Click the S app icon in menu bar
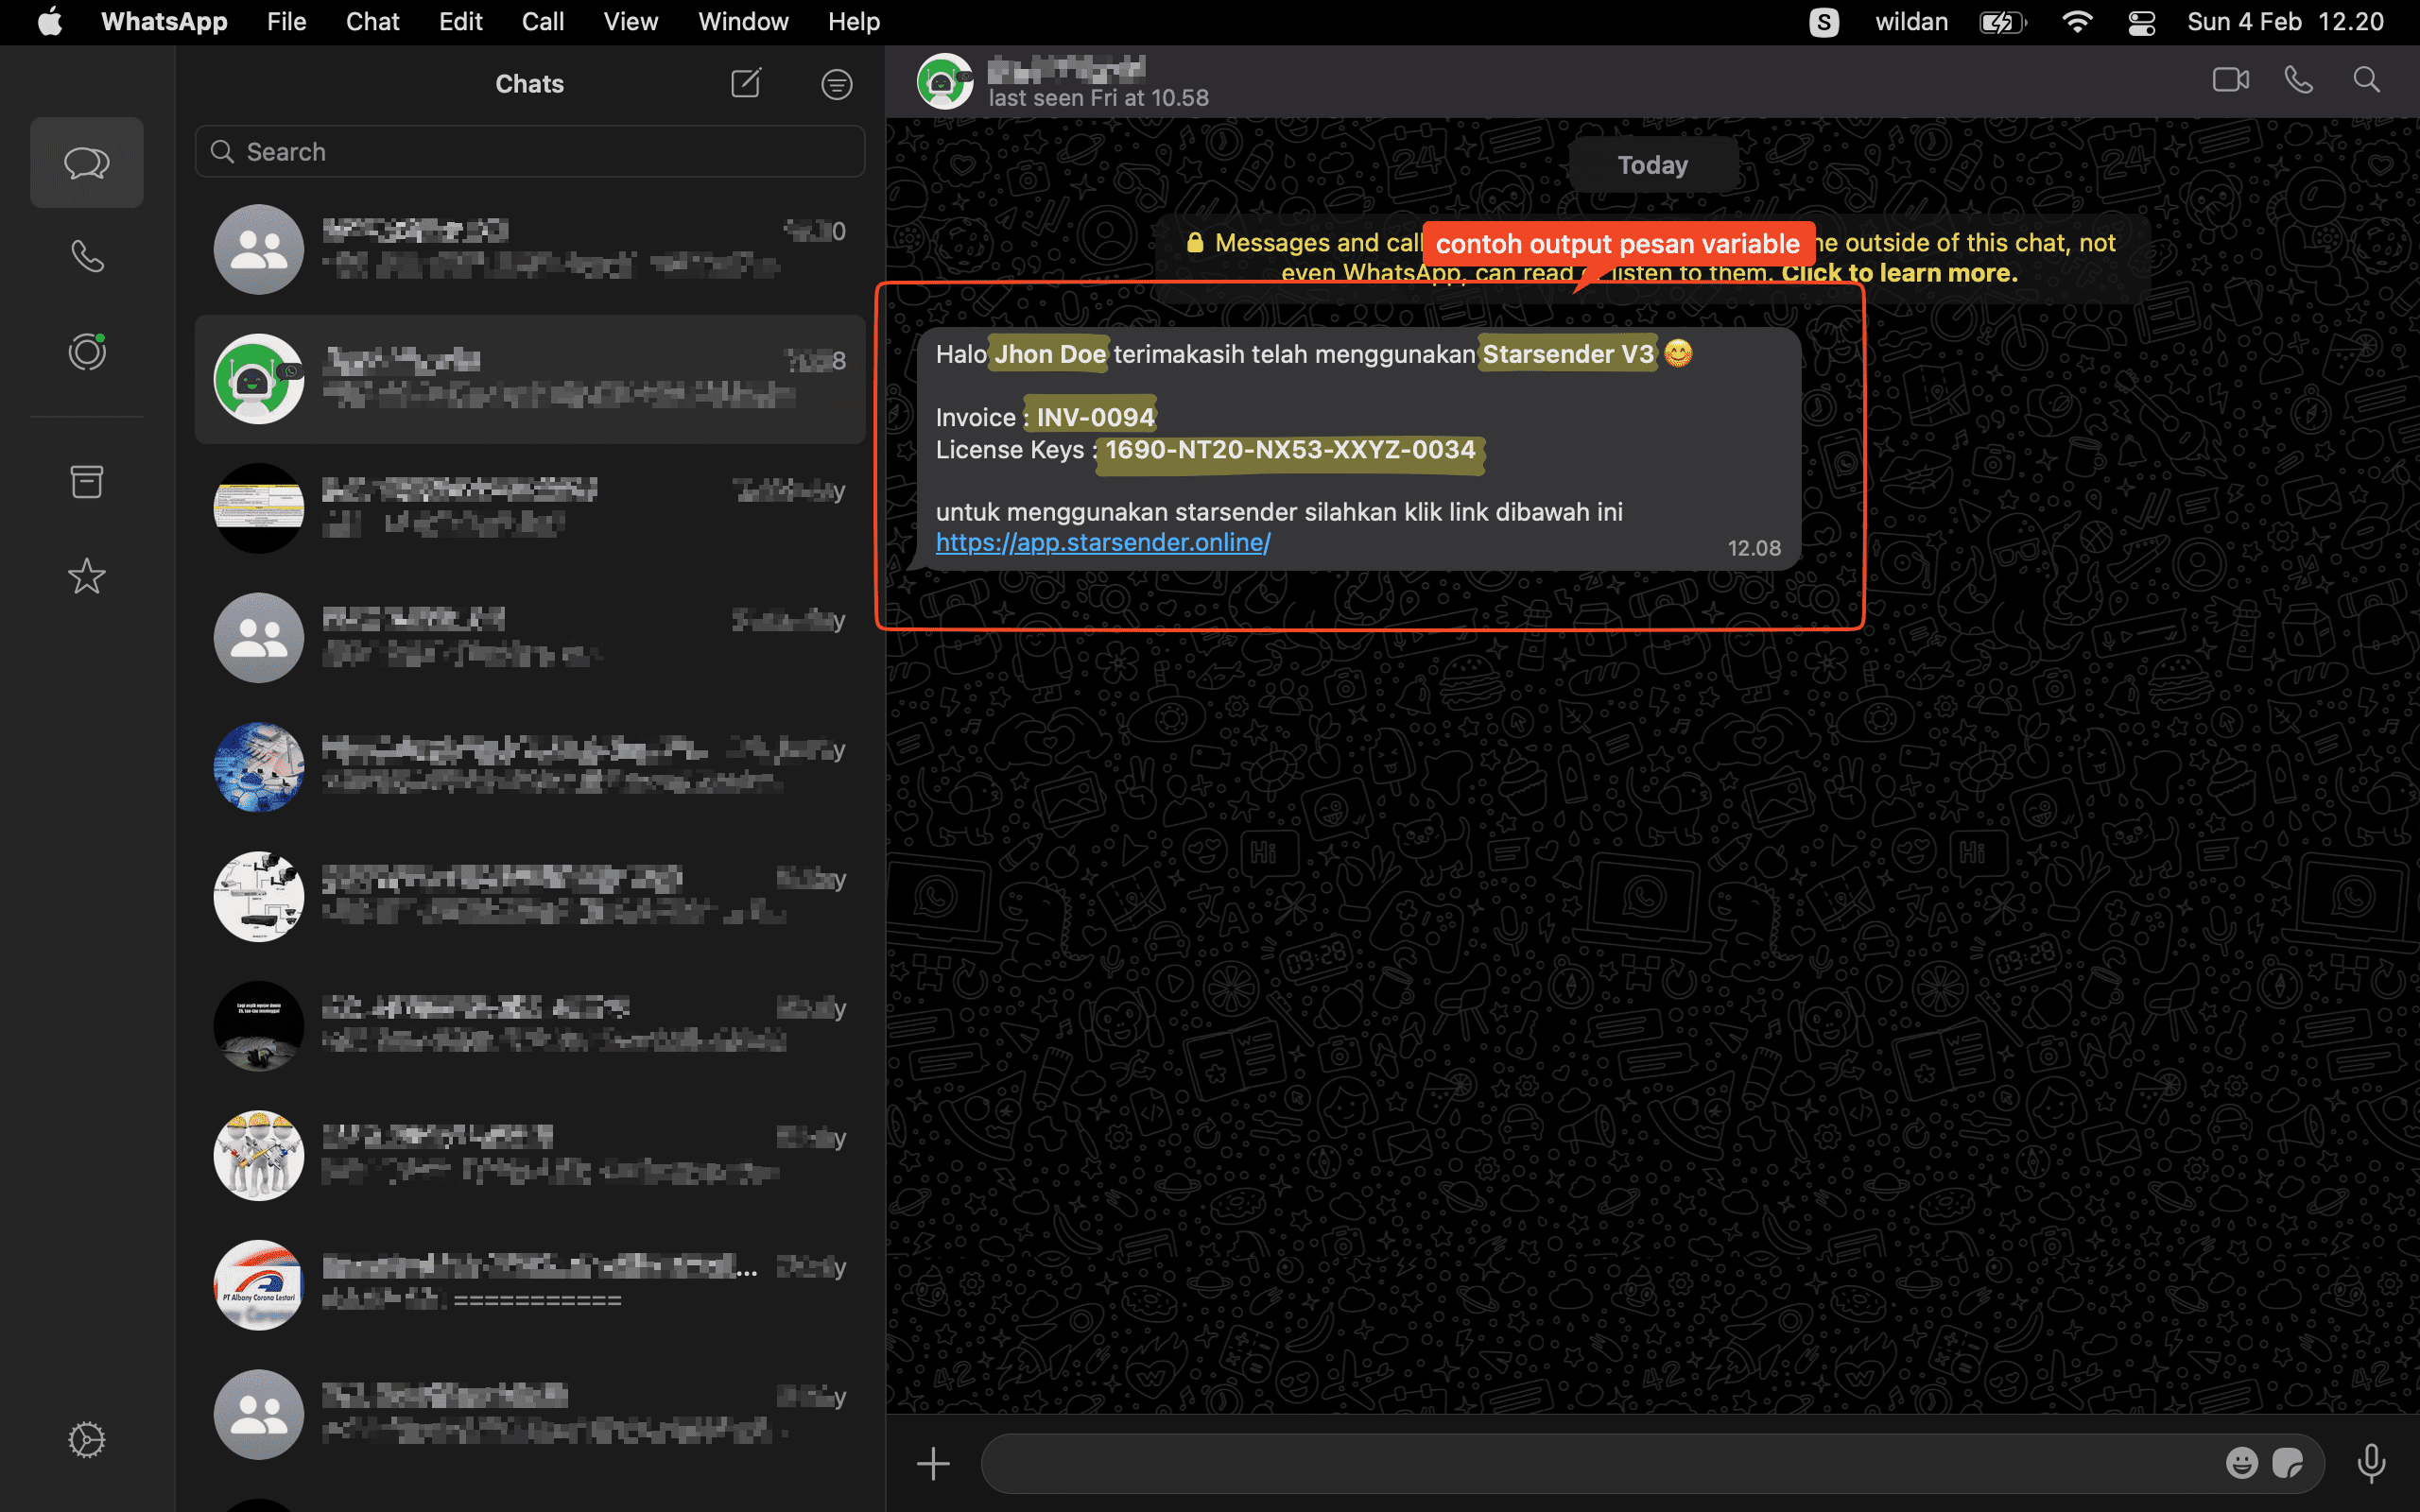Image resolution: width=2420 pixels, height=1512 pixels. pos(1824,22)
